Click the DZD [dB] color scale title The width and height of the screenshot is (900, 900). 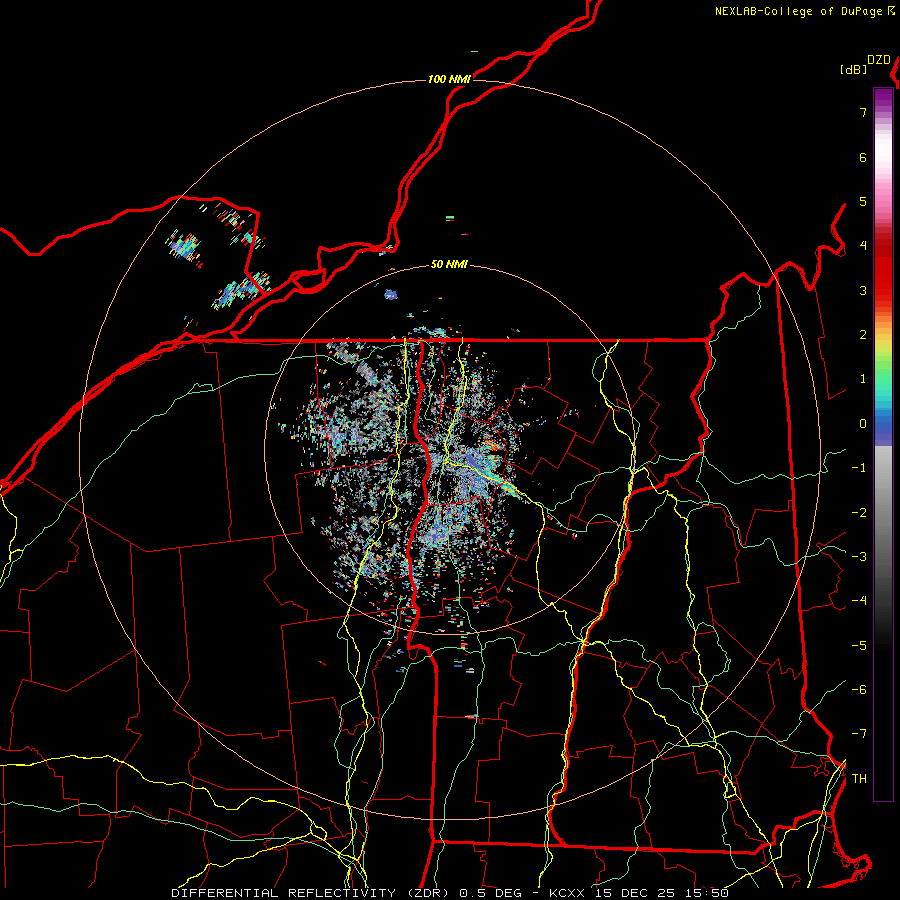coord(865,64)
